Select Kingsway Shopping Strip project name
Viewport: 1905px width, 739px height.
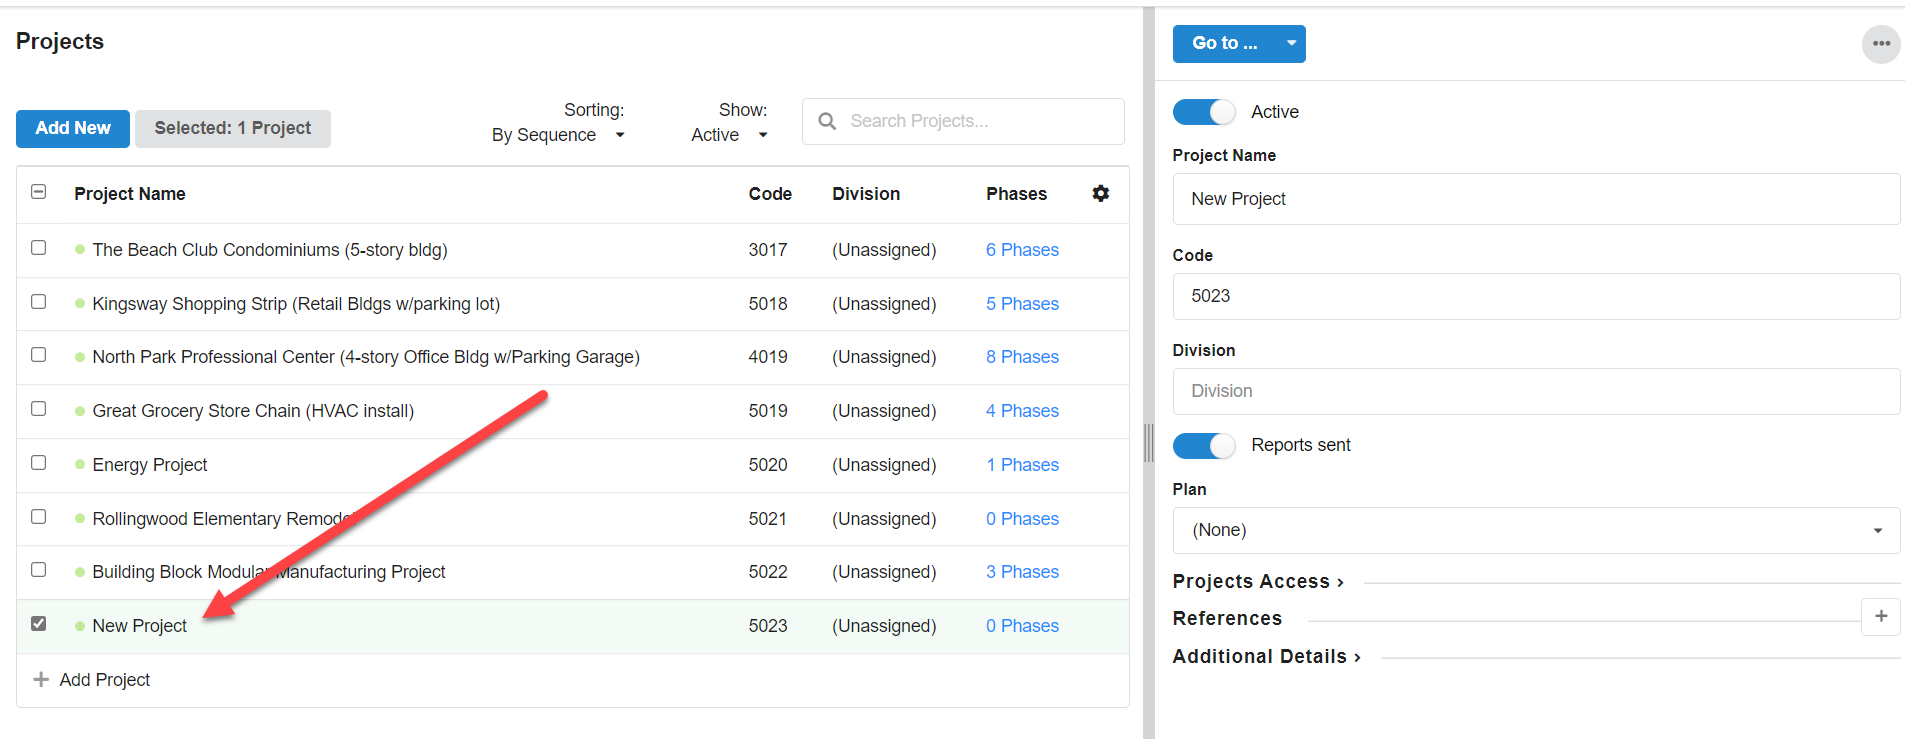[x=296, y=304]
